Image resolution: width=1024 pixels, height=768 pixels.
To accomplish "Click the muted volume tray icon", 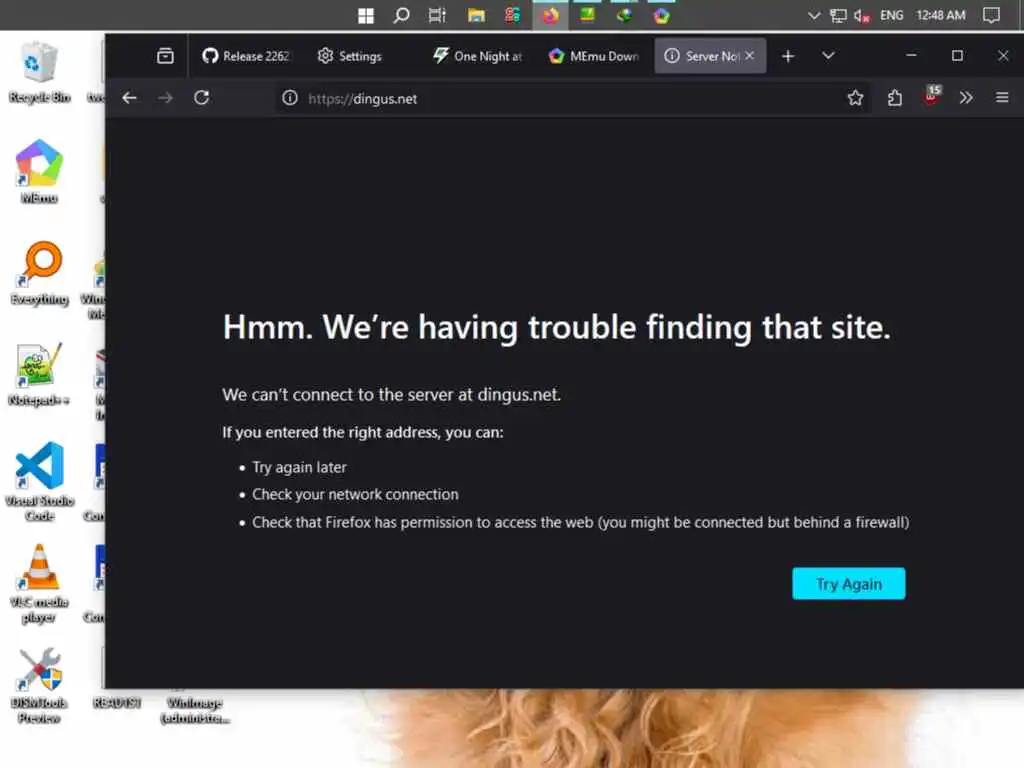I will point(861,16).
